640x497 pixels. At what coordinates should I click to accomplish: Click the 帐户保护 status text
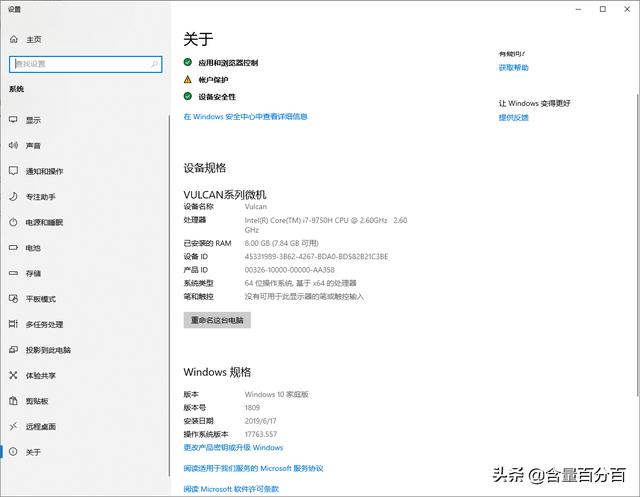click(x=213, y=80)
